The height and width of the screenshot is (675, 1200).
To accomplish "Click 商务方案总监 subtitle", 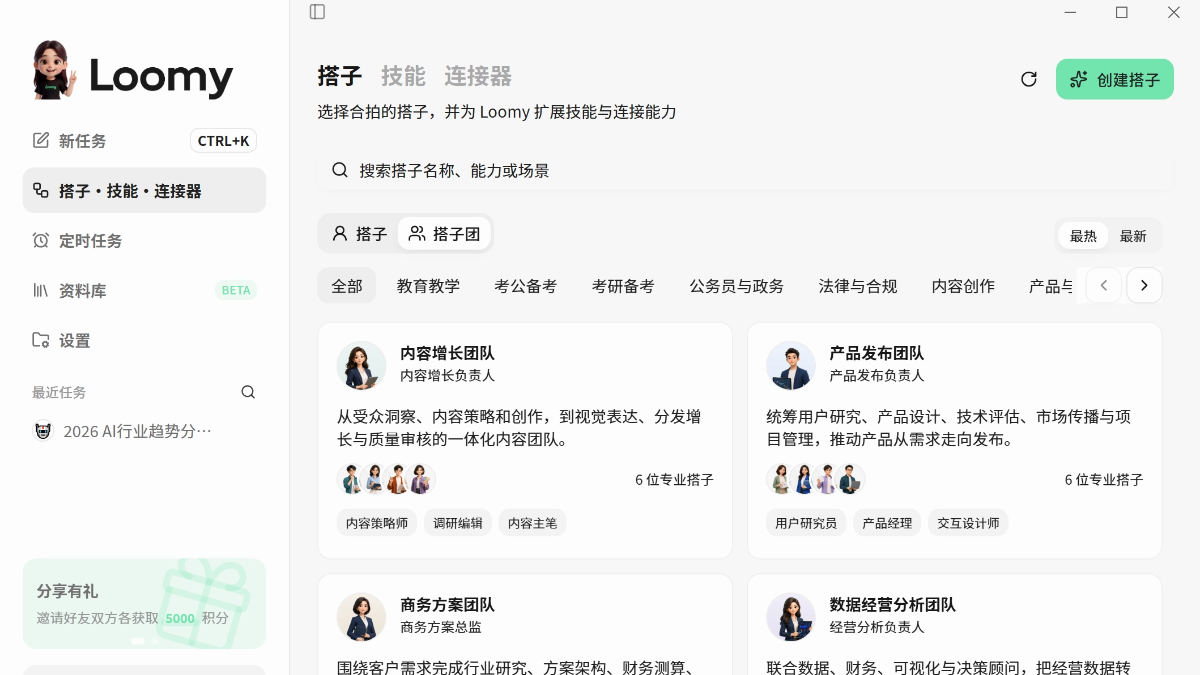I will pyautogui.click(x=441, y=627).
